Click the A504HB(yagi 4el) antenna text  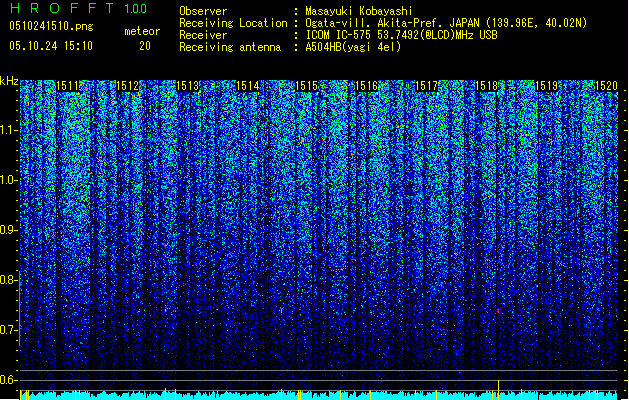coord(353,47)
